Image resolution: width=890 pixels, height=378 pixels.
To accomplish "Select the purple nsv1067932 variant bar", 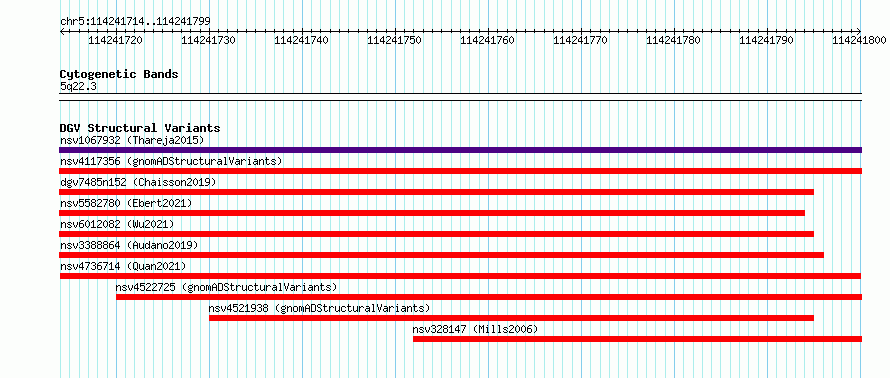I will [460, 150].
